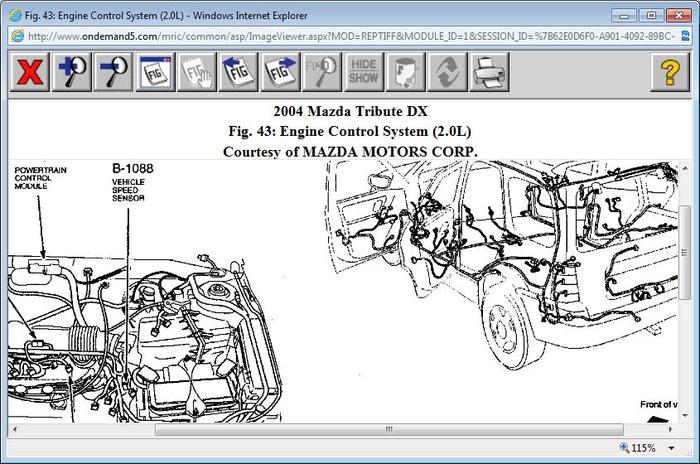The height and width of the screenshot is (464, 700).
Task: Click the vertical scrollbar up arrow
Action: (x=685, y=168)
